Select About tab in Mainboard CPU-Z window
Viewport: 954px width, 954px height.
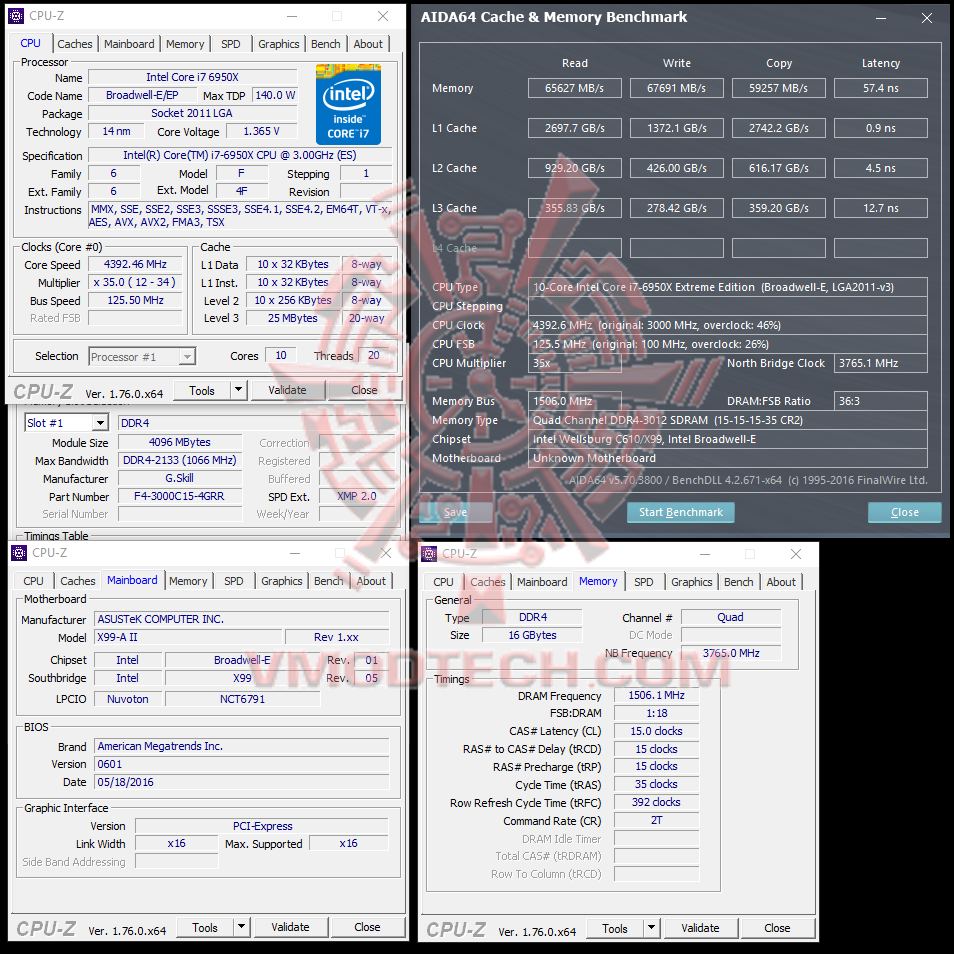pyautogui.click(x=371, y=581)
